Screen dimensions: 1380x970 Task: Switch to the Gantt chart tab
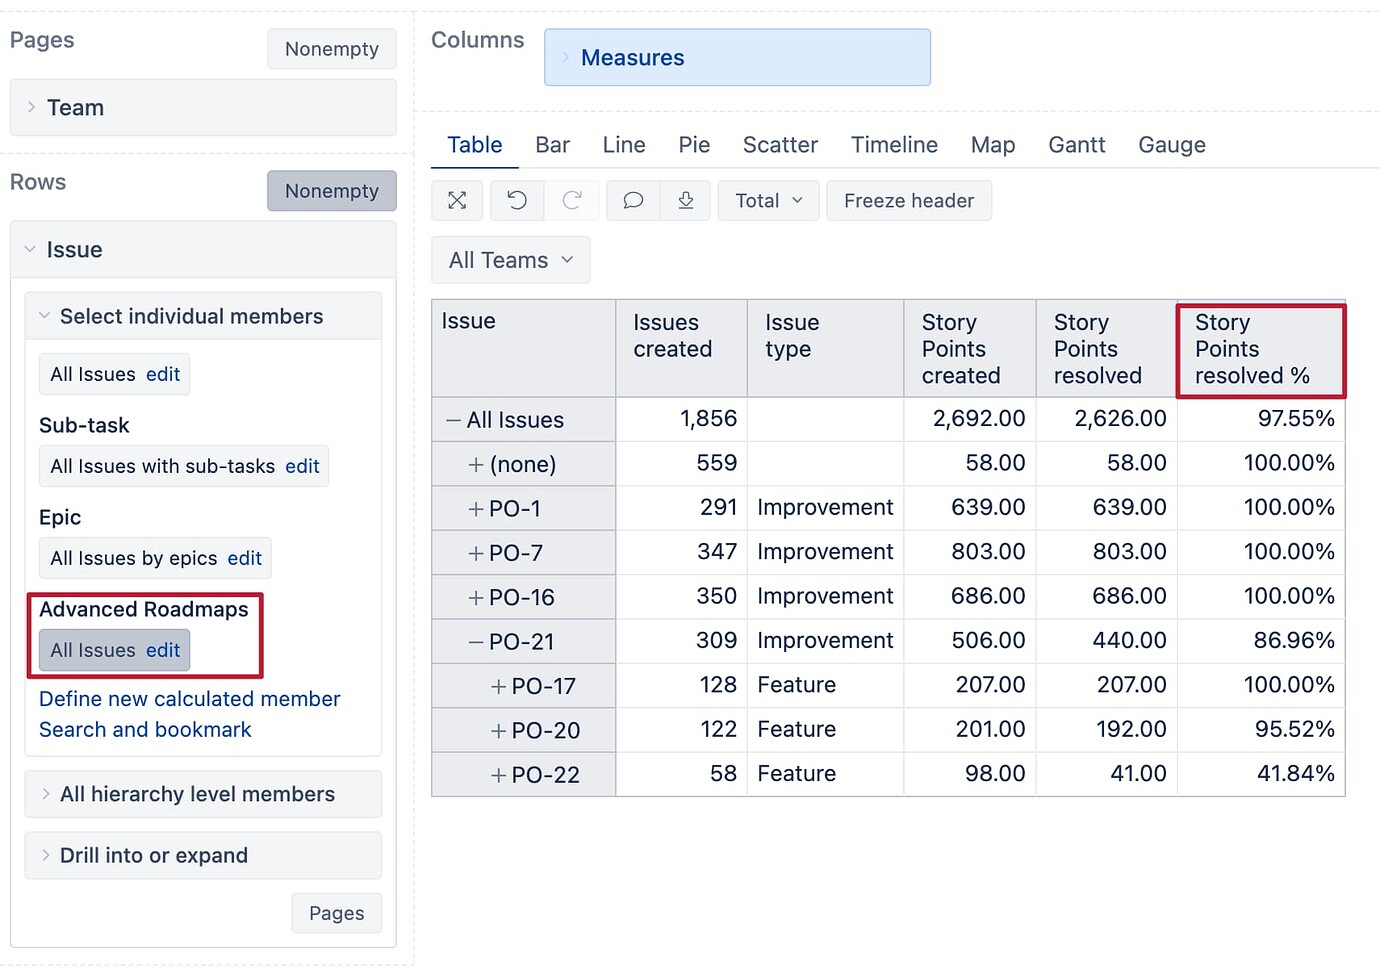tap(1076, 145)
